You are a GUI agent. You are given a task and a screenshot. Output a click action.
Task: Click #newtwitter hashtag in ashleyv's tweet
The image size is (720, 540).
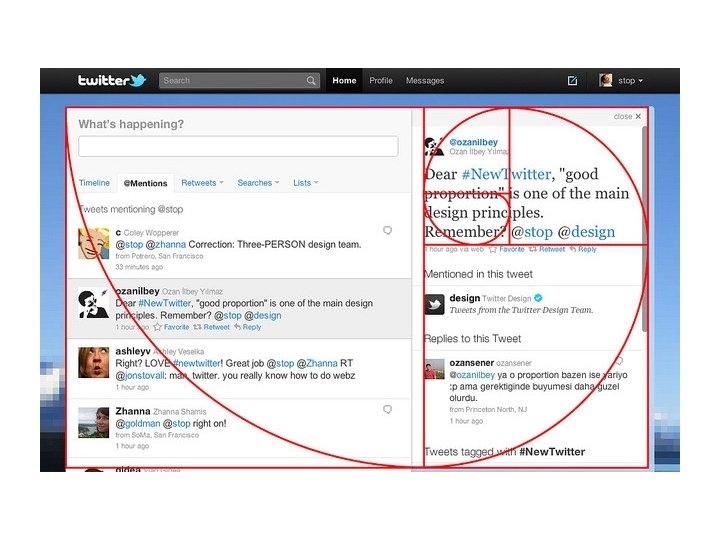tap(197, 363)
